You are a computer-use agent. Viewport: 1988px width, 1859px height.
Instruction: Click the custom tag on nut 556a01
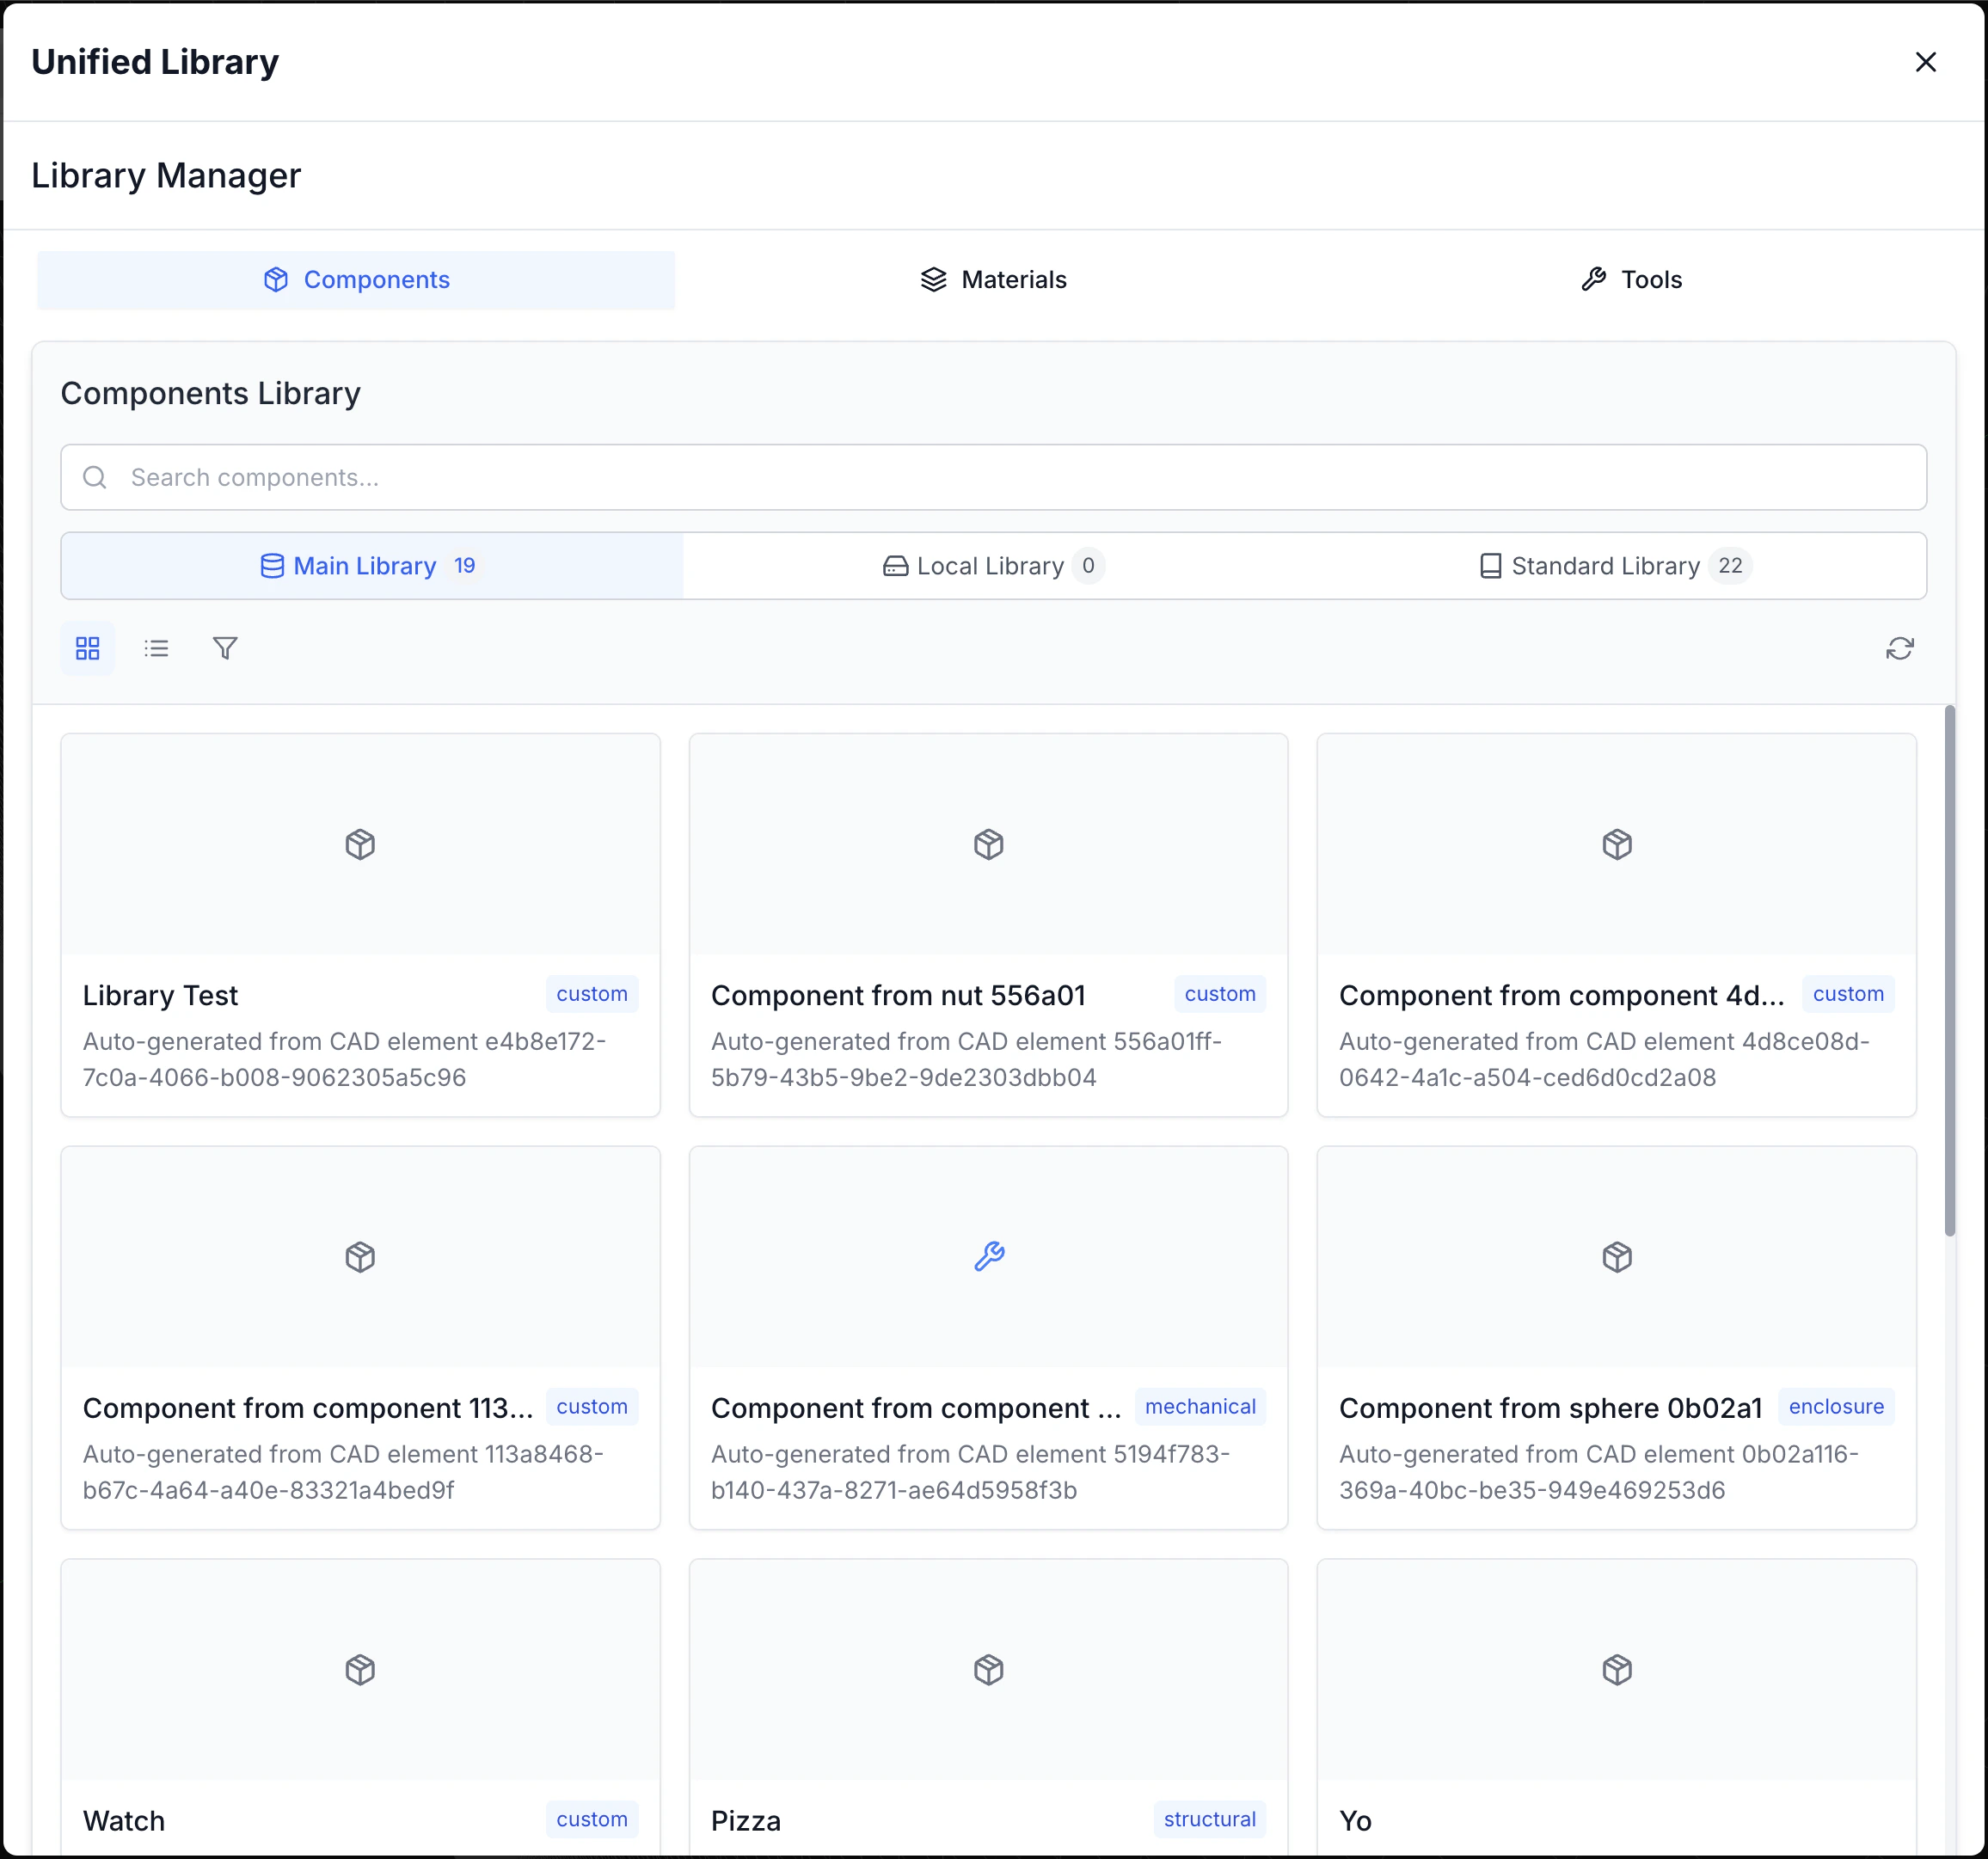coord(1220,994)
